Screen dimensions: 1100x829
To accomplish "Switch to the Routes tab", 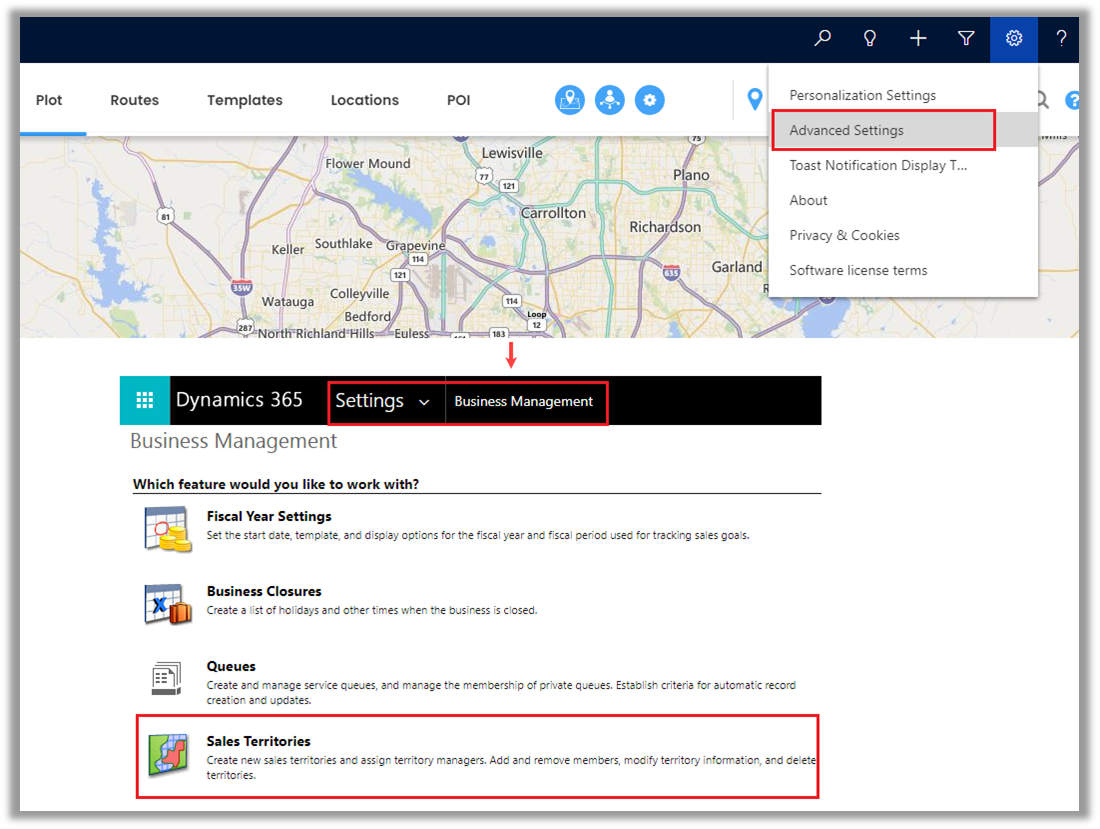I will tap(135, 100).
